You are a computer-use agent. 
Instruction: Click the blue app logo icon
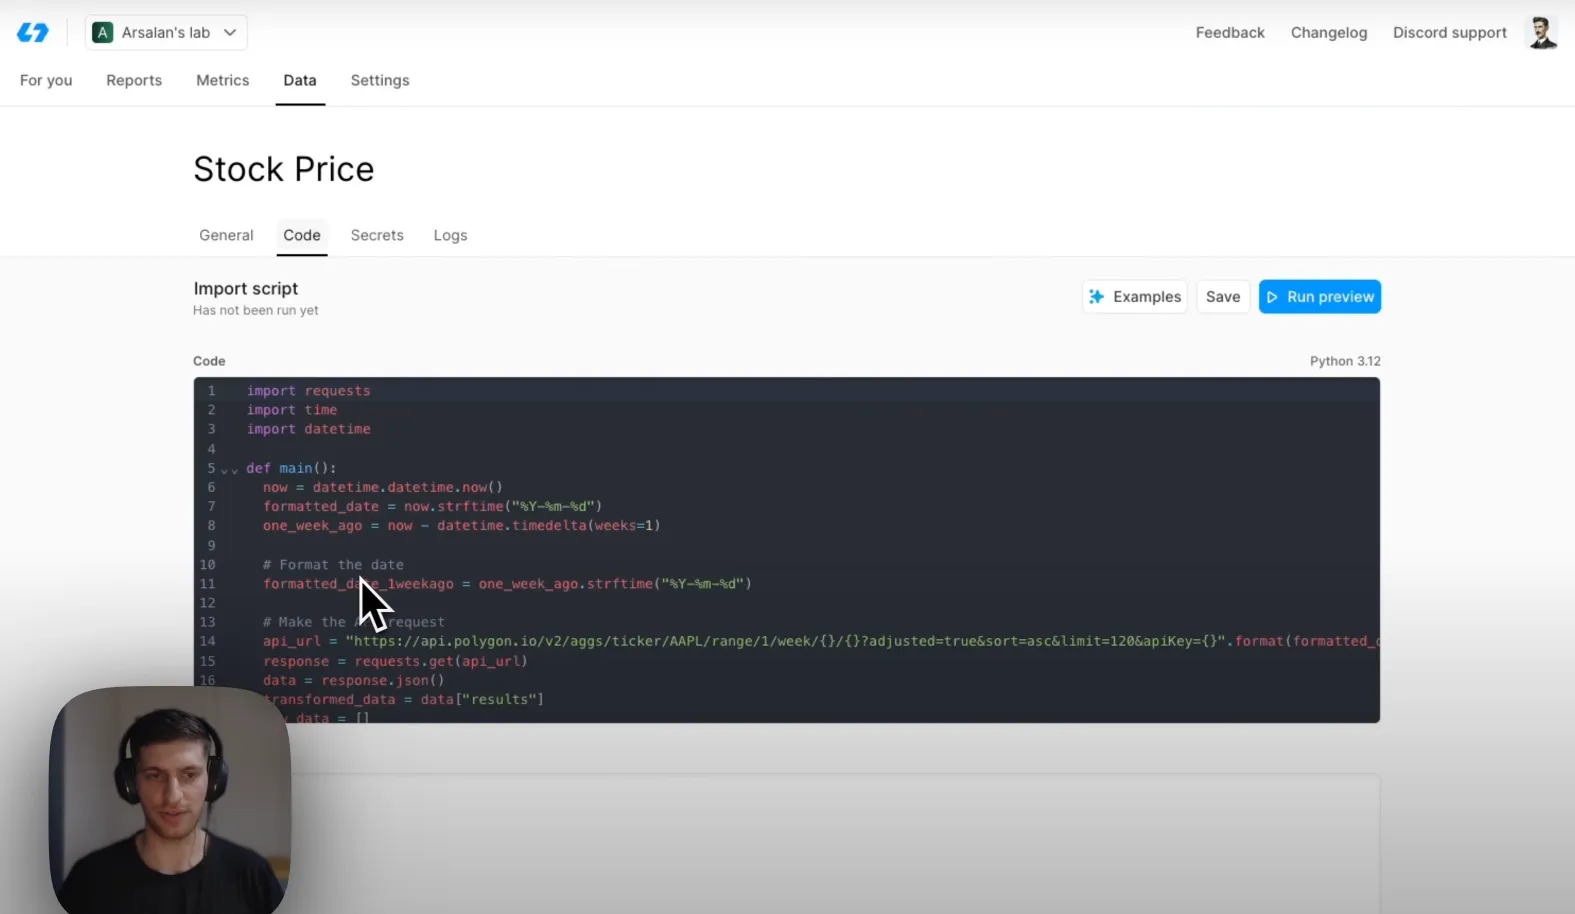pos(32,33)
